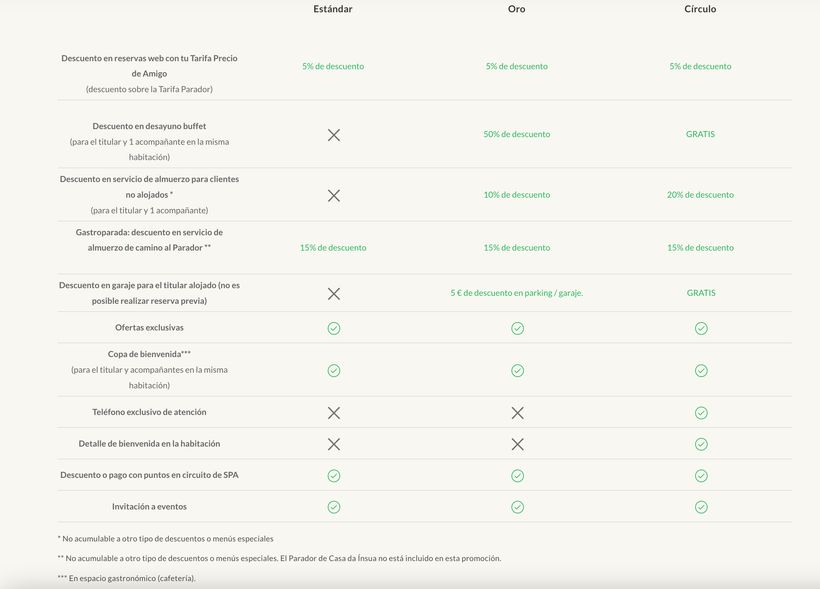
Task: Click '5 € de descuento en parking / garaje'
Action: [517, 293]
